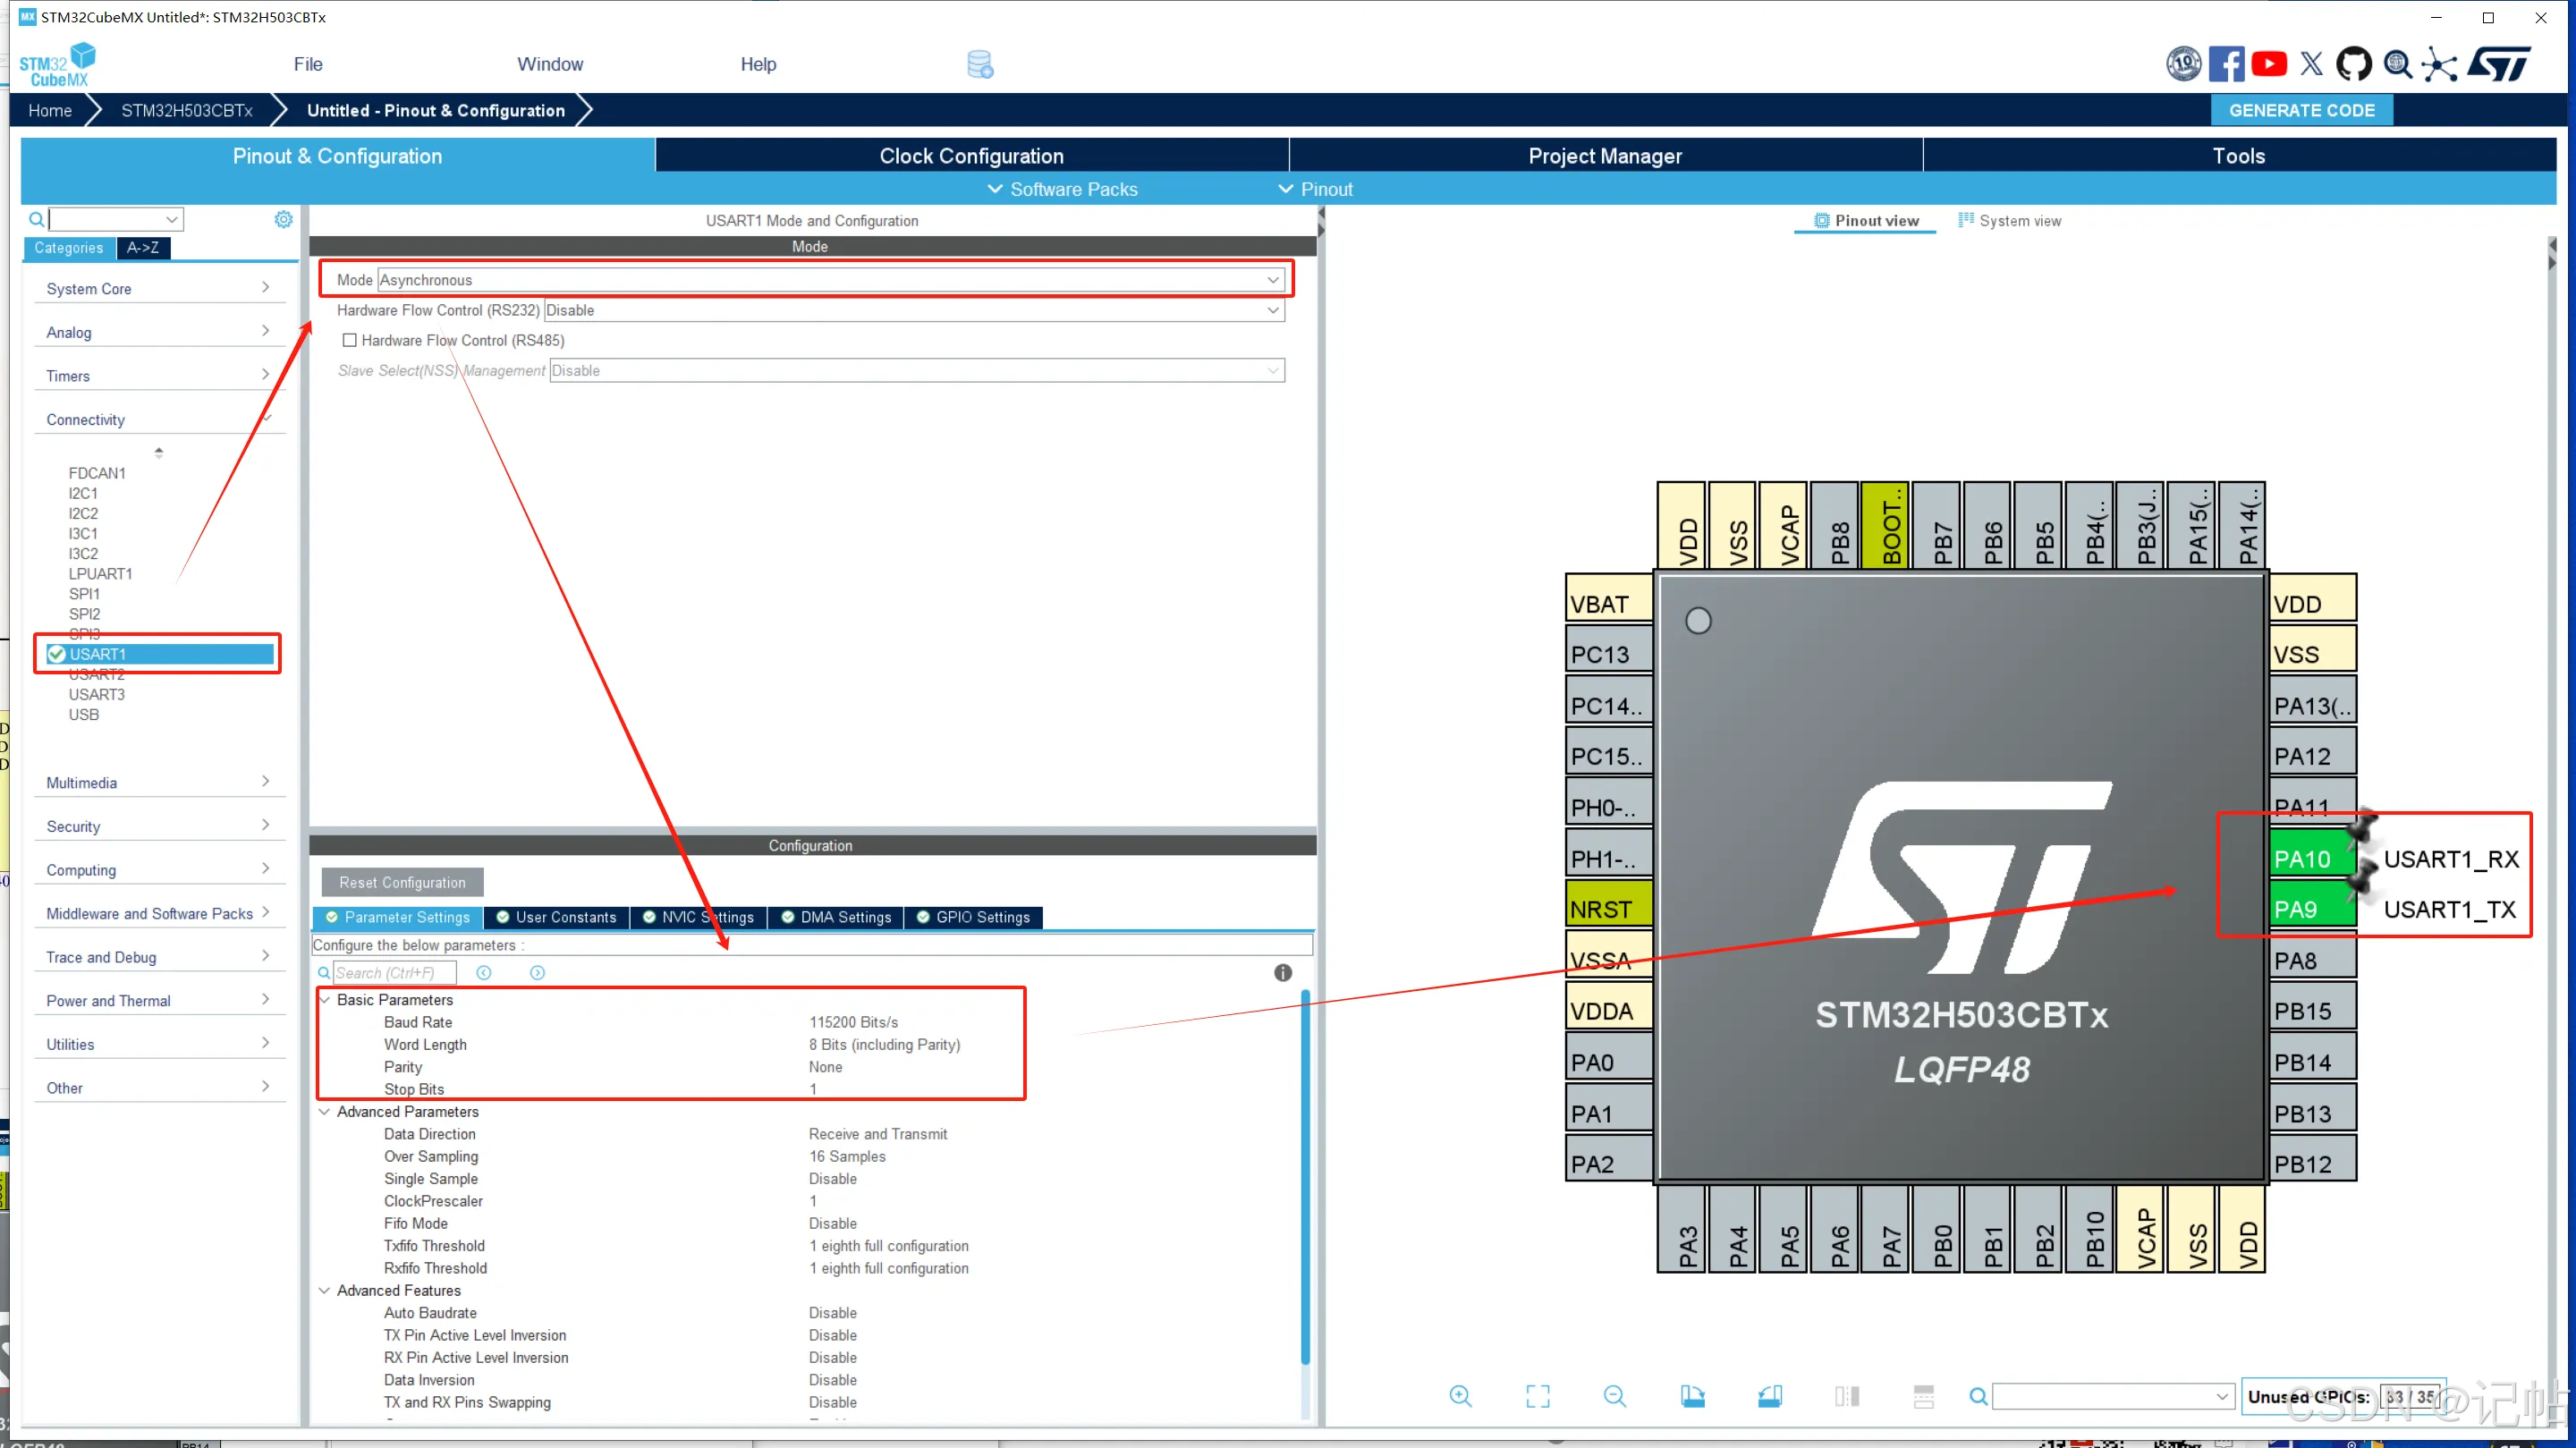
Task: Go to Home breadcrumb
Action: tap(50, 110)
